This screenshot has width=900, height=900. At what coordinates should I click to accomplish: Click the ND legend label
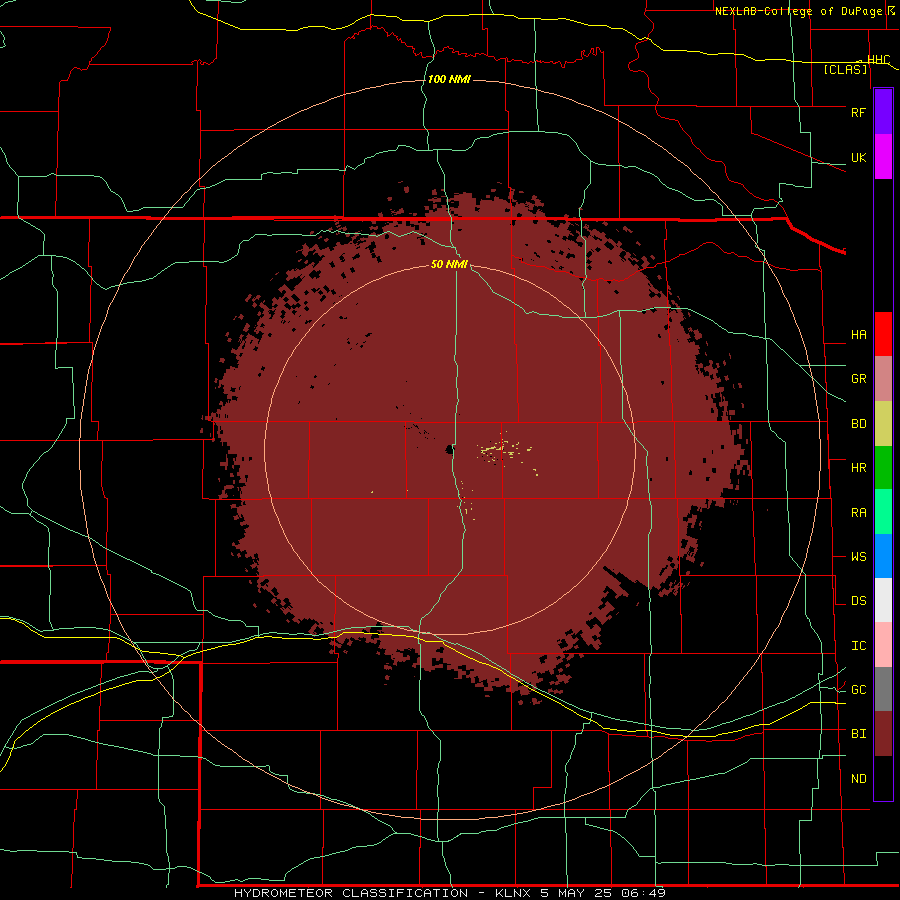[x=858, y=779]
